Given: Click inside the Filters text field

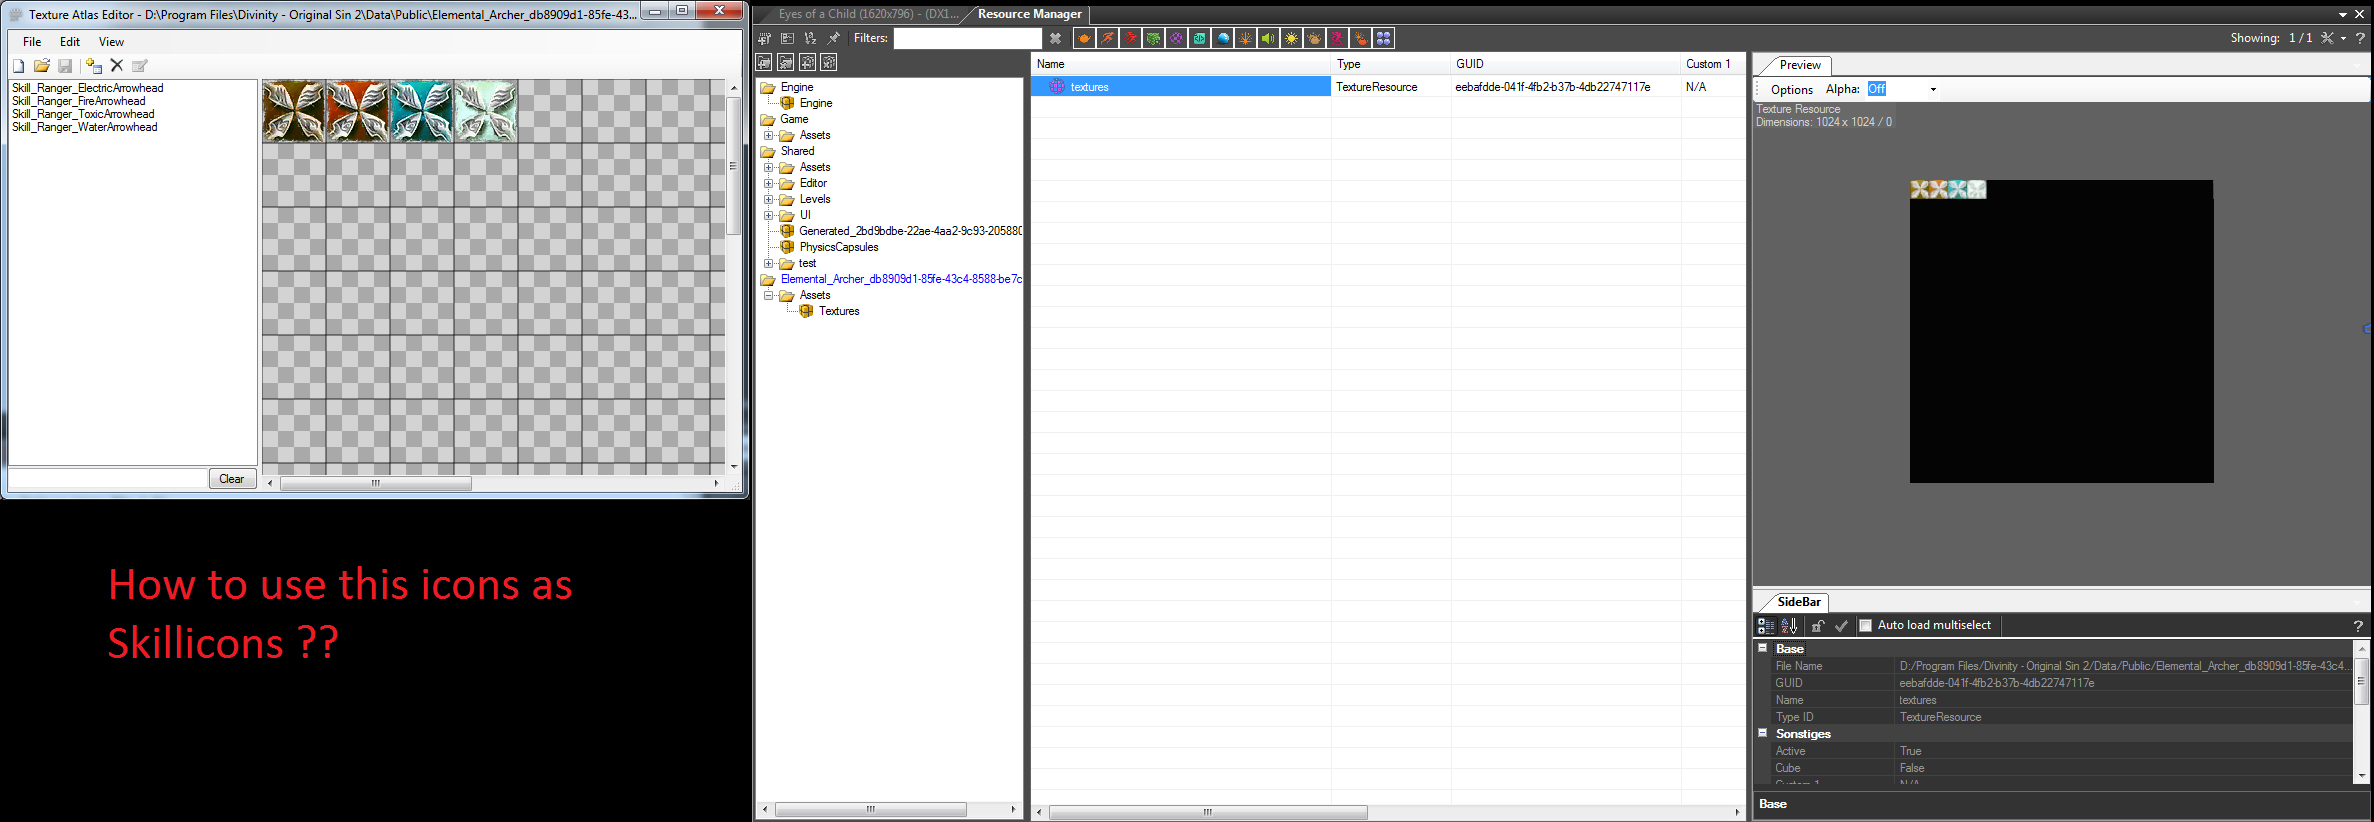Looking at the screenshot, I should coord(966,39).
